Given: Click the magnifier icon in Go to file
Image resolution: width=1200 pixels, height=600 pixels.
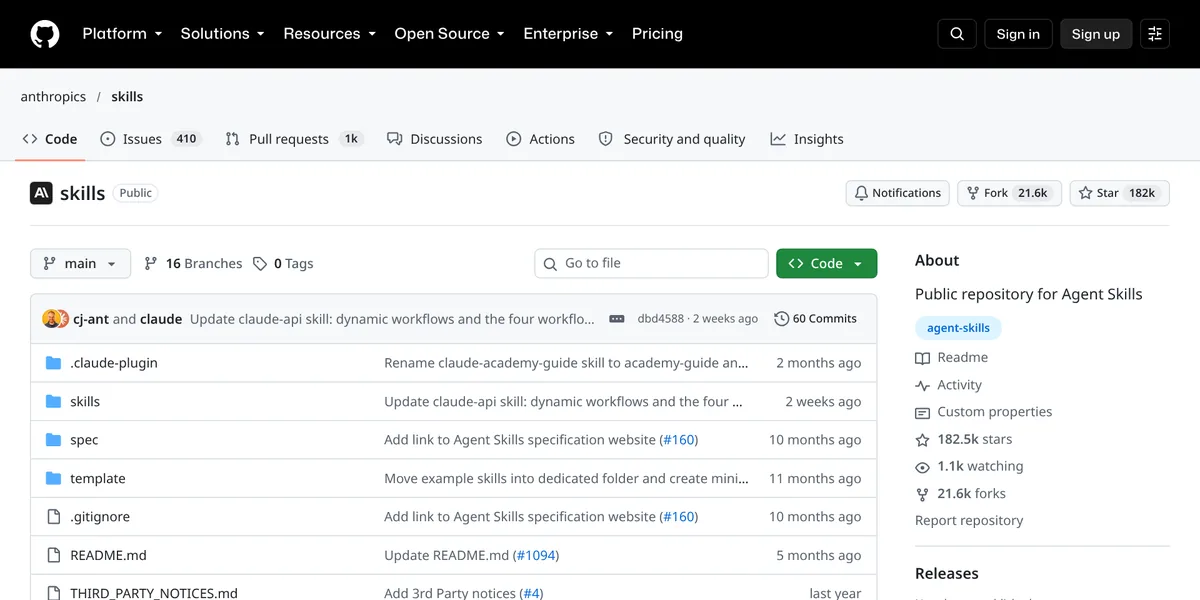Looking at the screenshot, I should 550,264.
